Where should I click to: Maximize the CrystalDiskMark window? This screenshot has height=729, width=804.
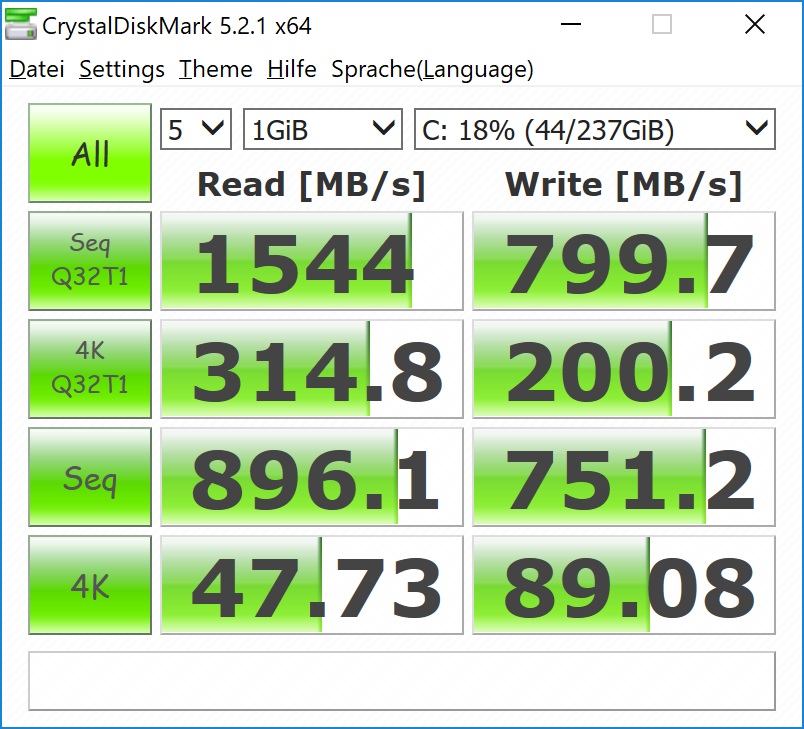662,24
